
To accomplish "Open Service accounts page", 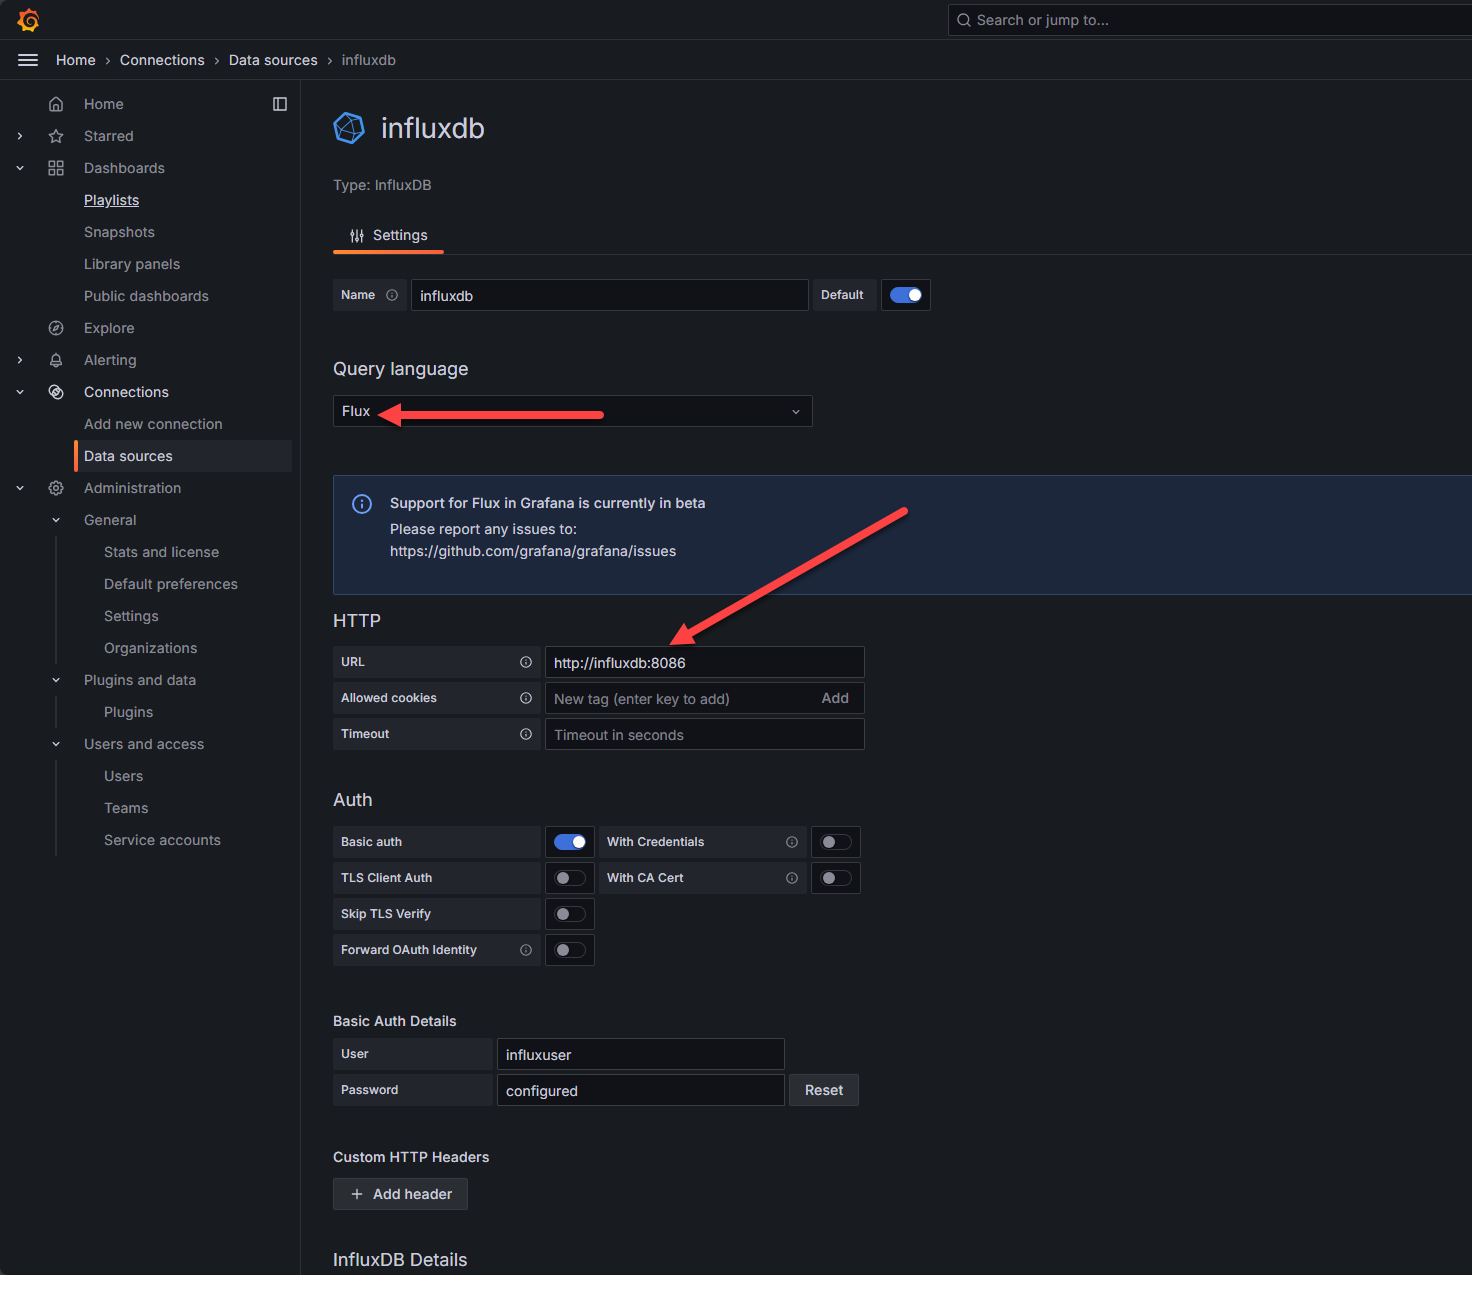I will (x=162, y=840).
